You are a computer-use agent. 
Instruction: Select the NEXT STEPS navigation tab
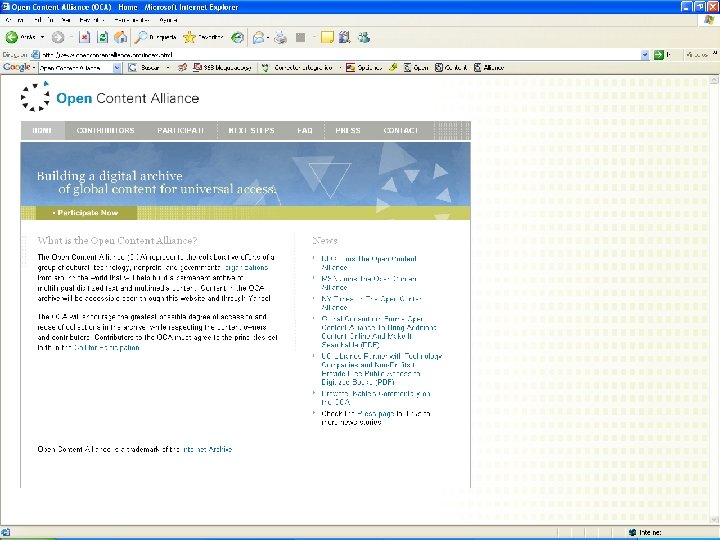point(251,130)
